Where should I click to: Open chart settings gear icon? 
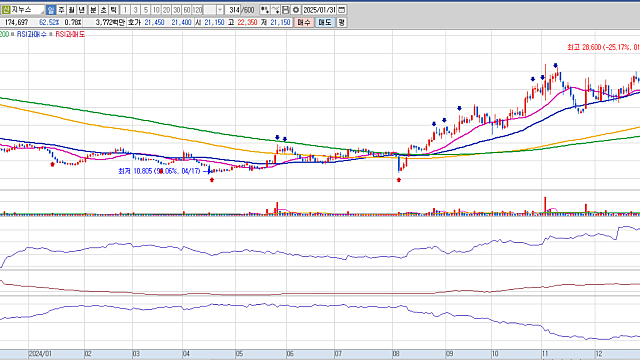[296, 10]
